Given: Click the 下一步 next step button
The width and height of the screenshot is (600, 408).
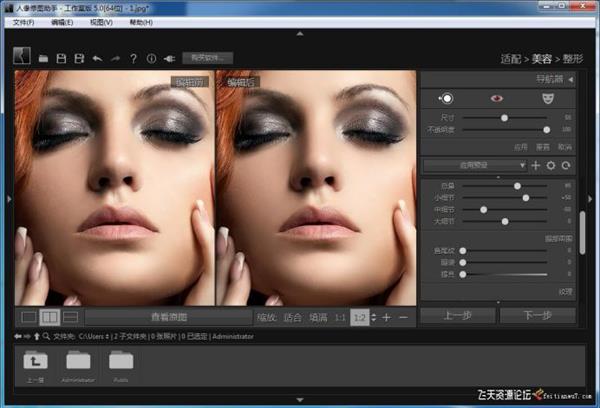Looking at the screenshot, I should point(537,315).
